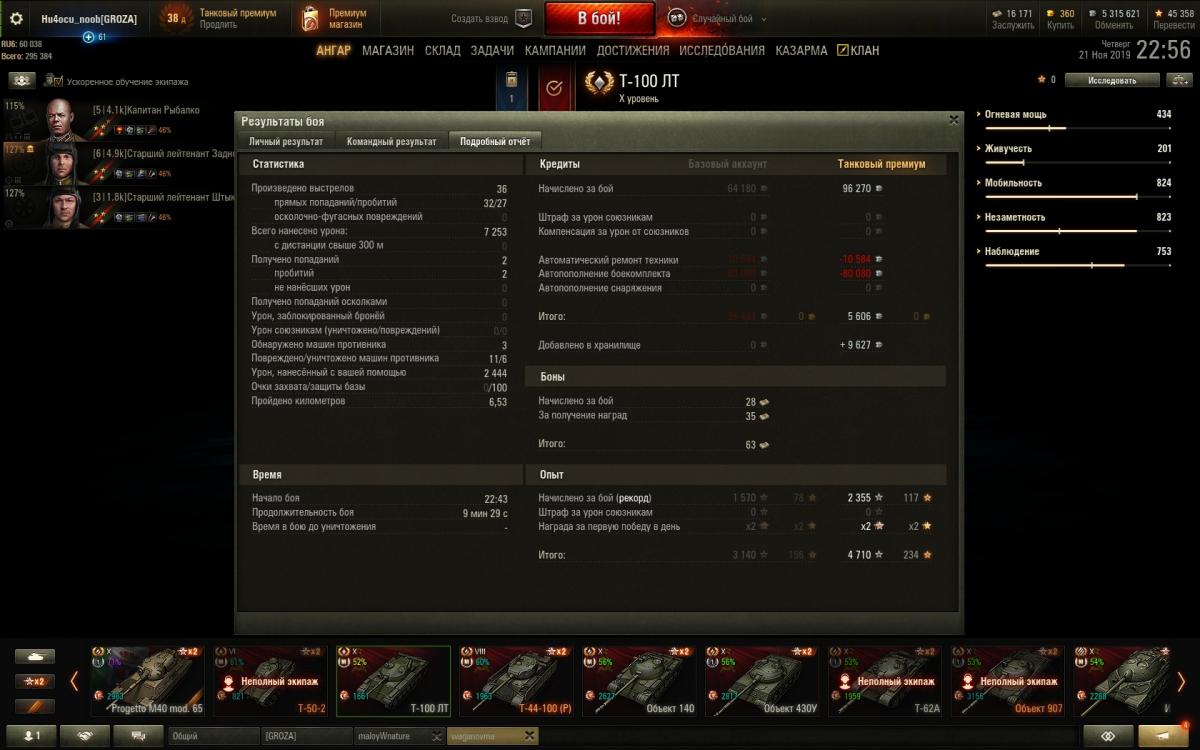Click the personal reserves icon above tank name
This screenshot has height=750, width=1200.
[512, 88]
